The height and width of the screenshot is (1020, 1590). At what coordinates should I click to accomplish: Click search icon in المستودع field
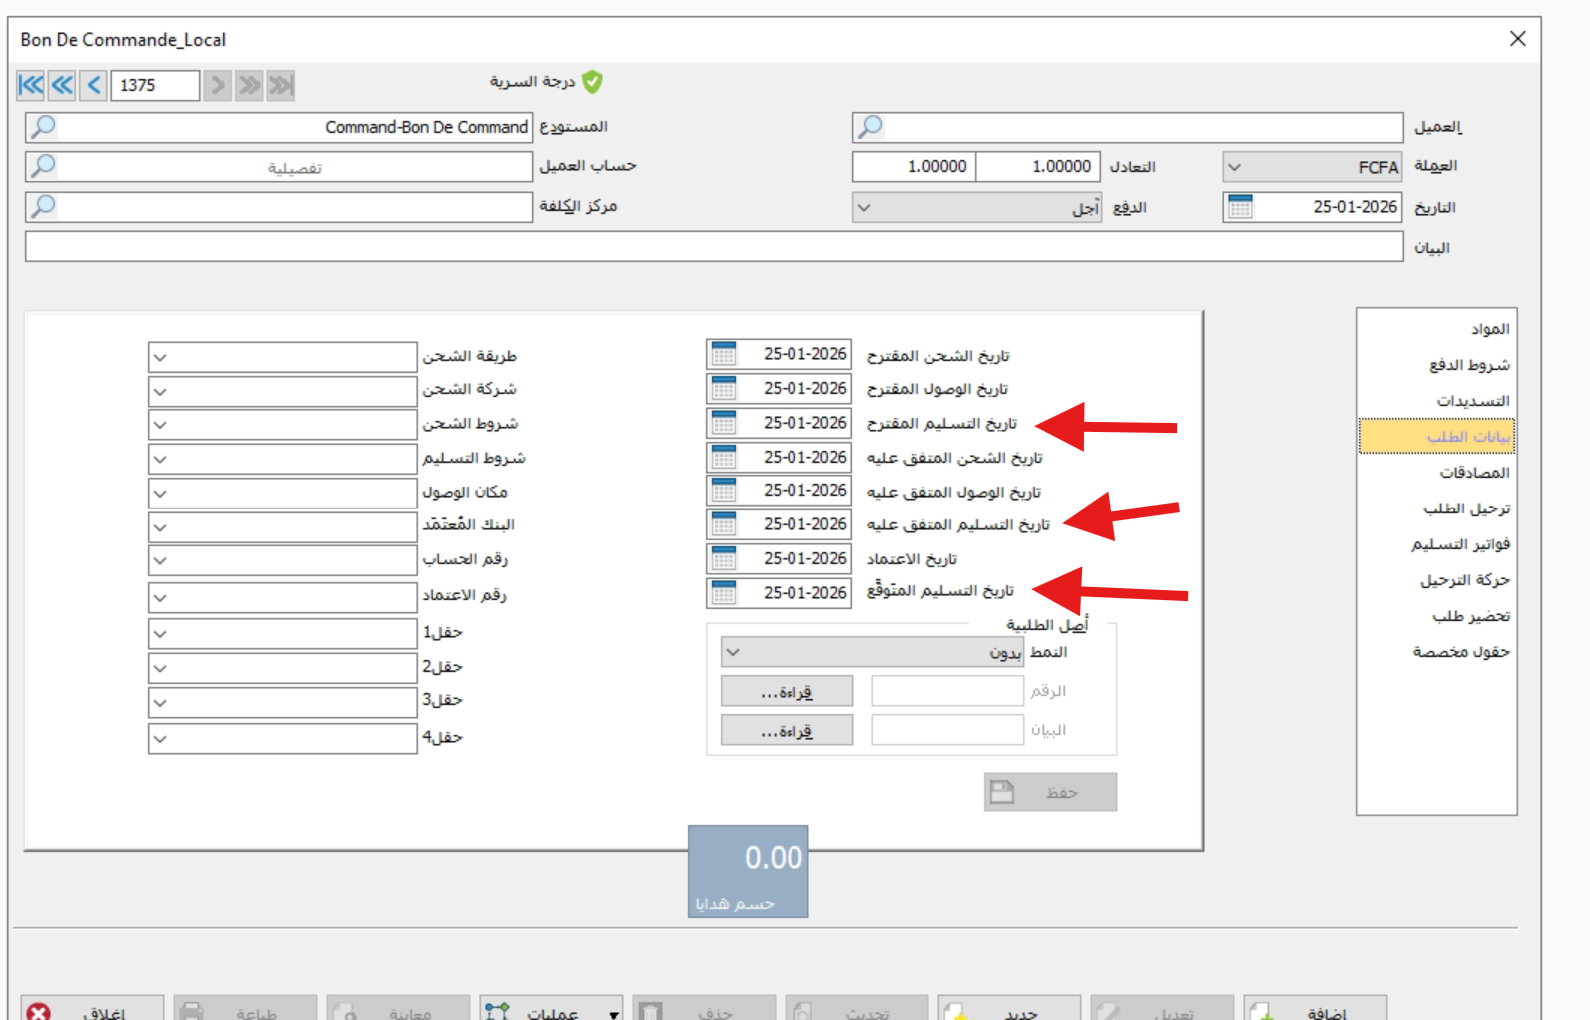tap(43, 127)
